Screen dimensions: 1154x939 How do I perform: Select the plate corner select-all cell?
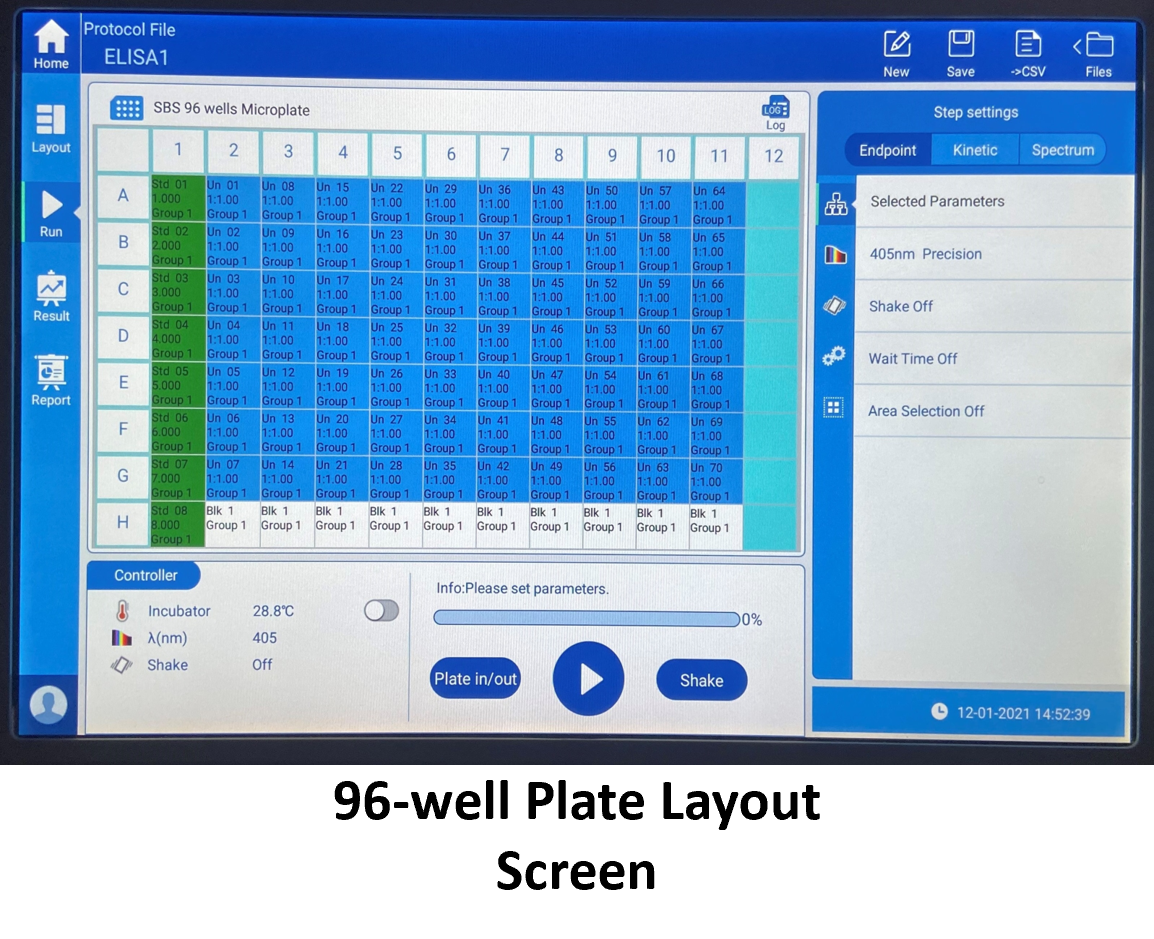point(123,149)
